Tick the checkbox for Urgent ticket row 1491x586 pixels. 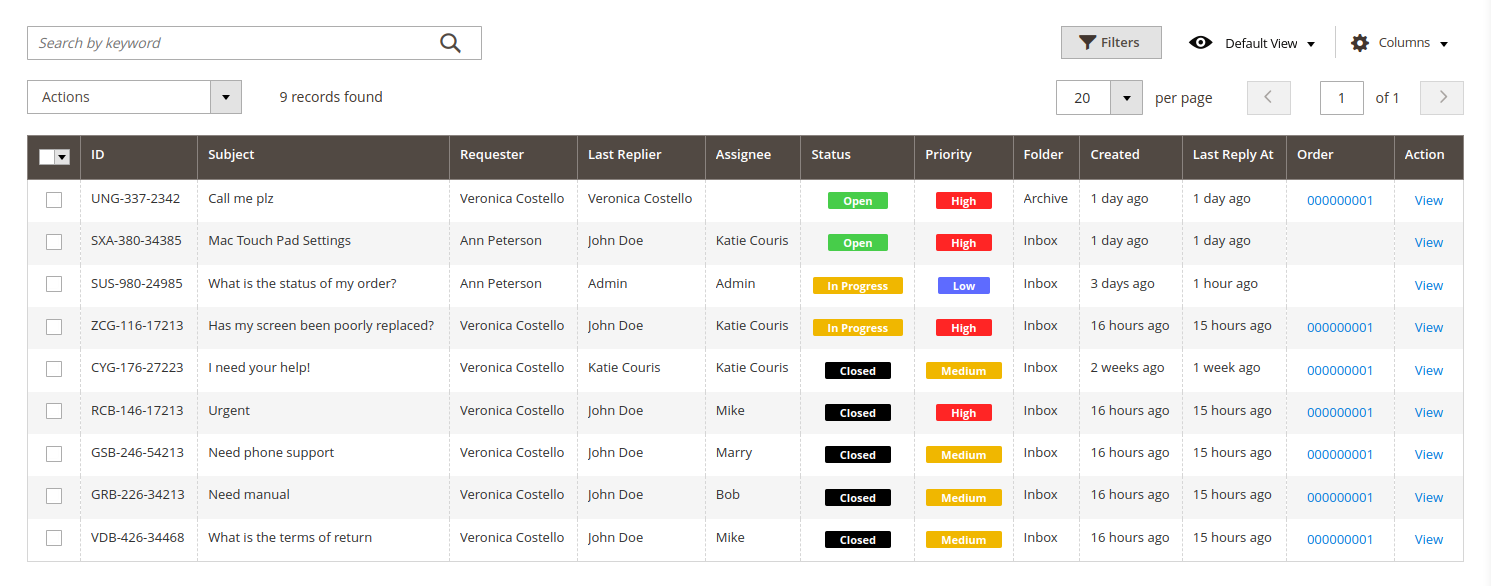click(54, 411)
